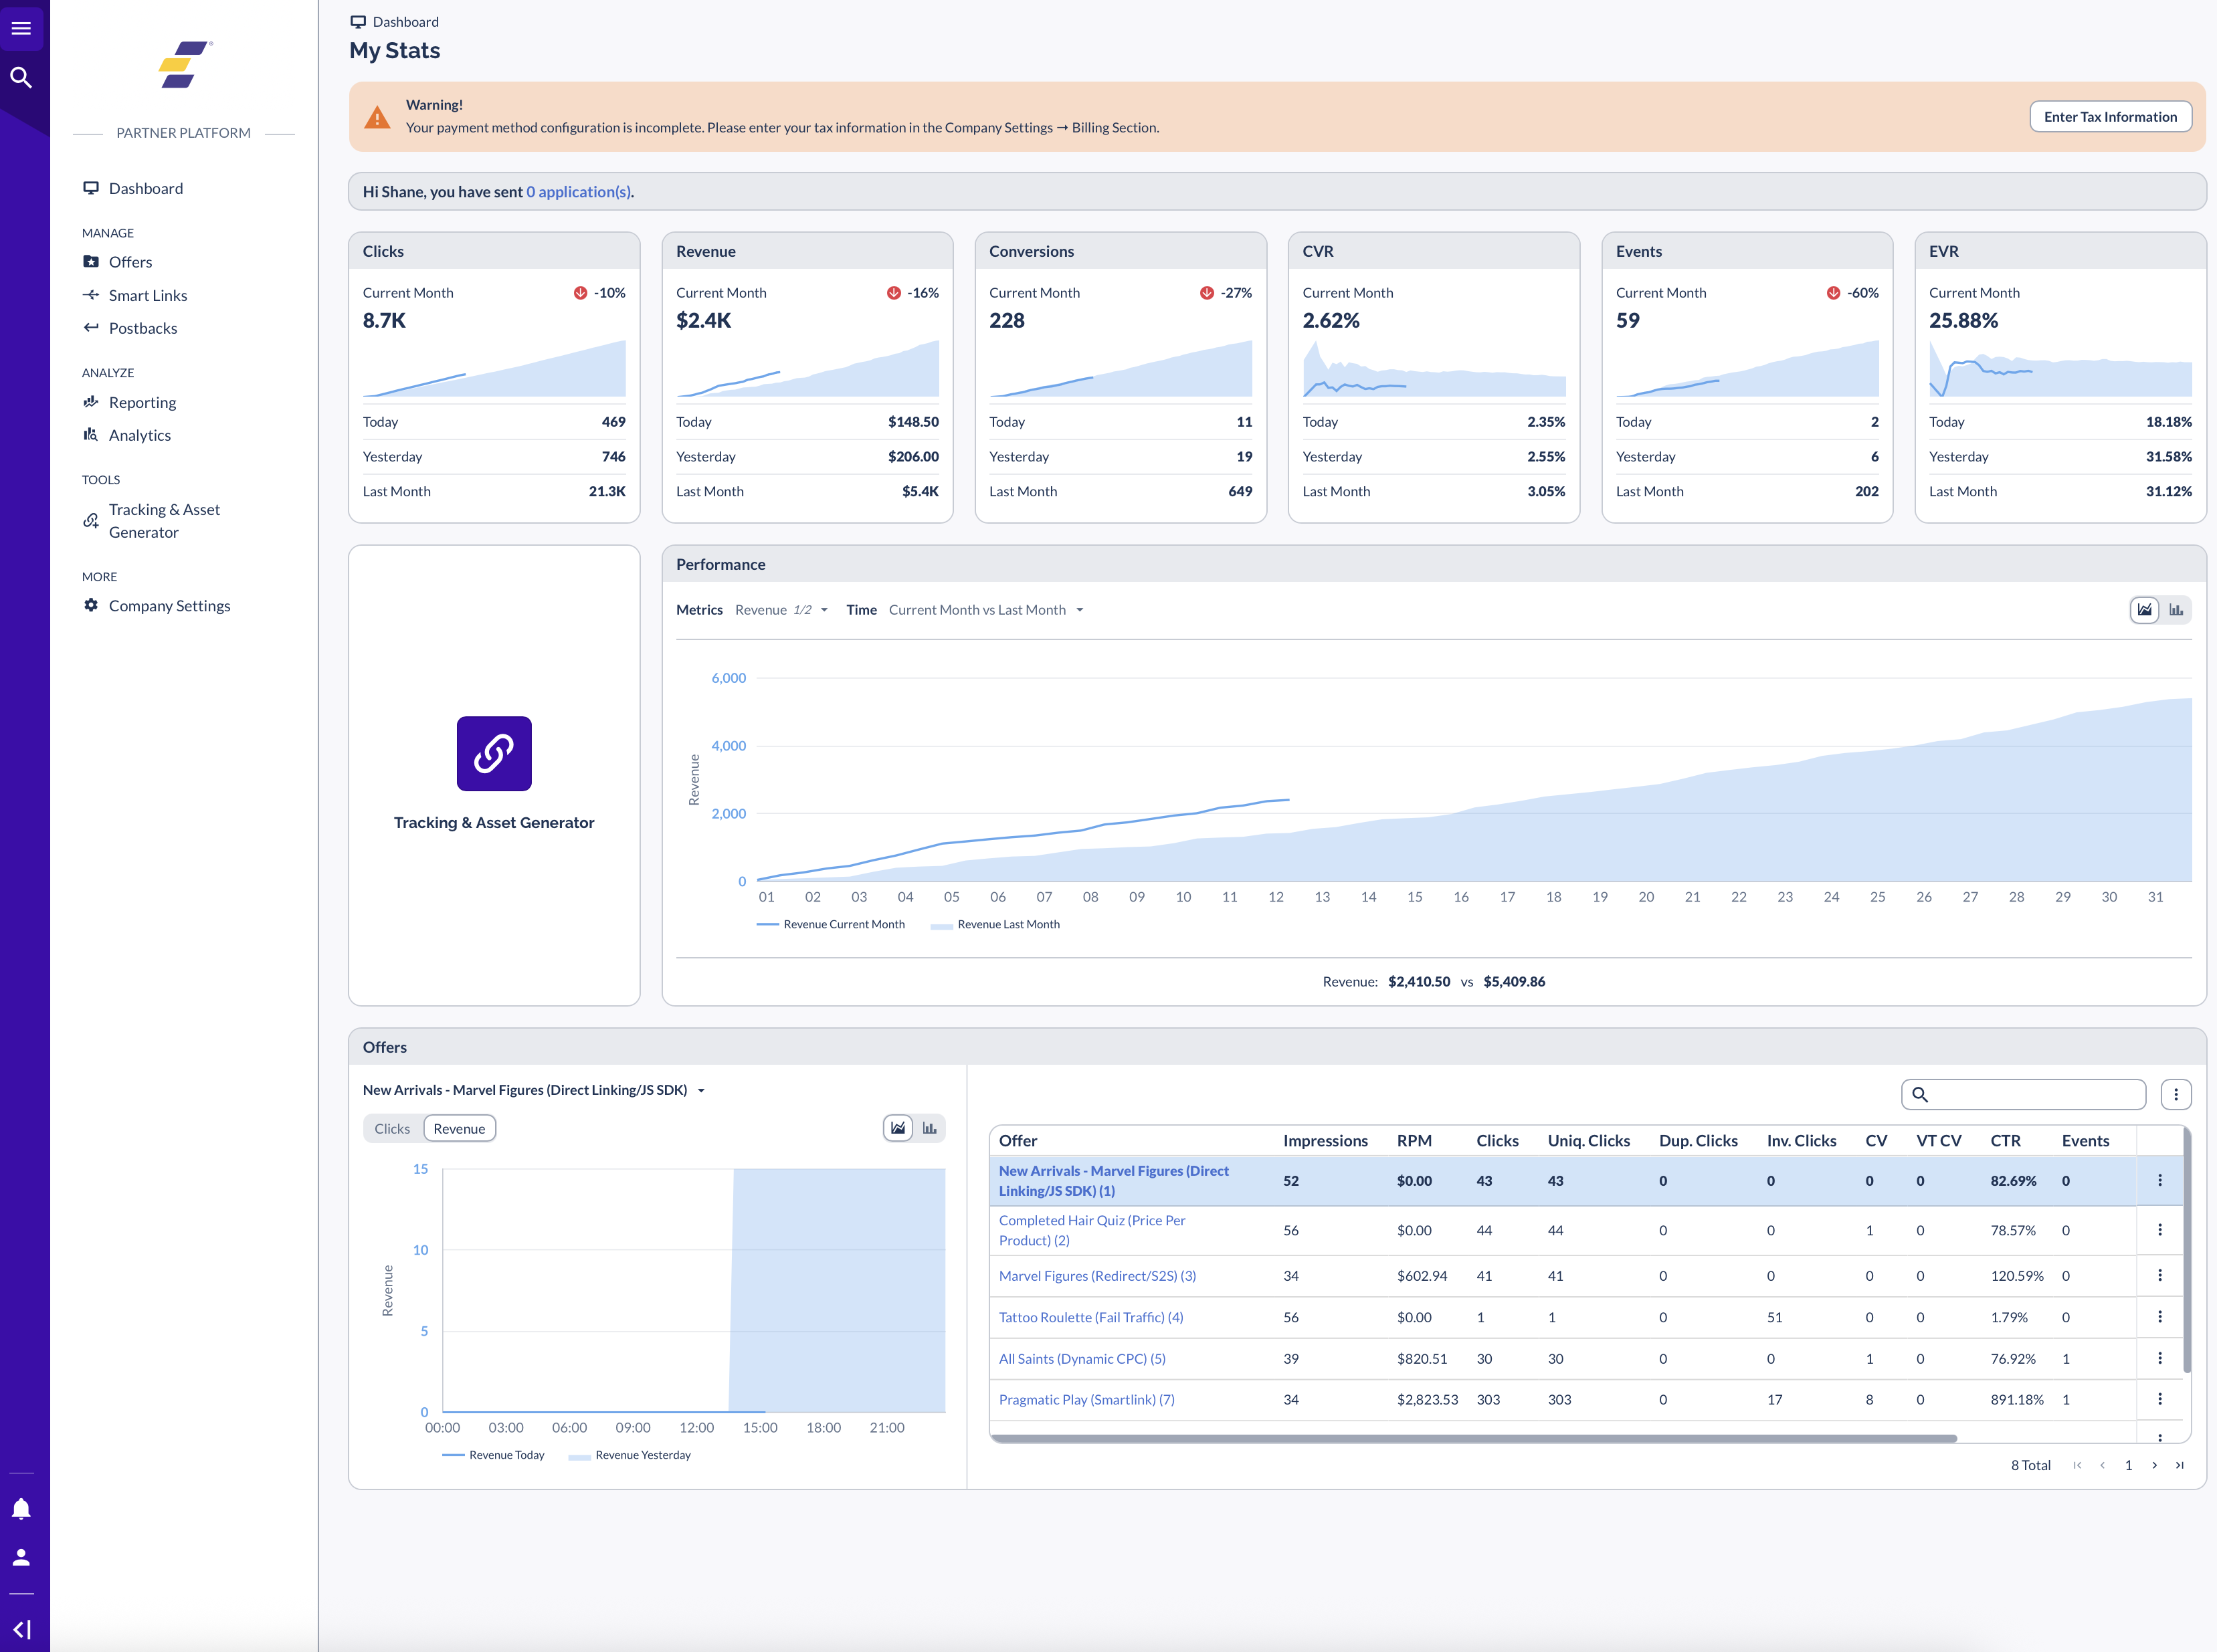The height and width of the screenshot is (1652, 2217).
Task: Open the user profile icon
Action: pos(21,1557)
